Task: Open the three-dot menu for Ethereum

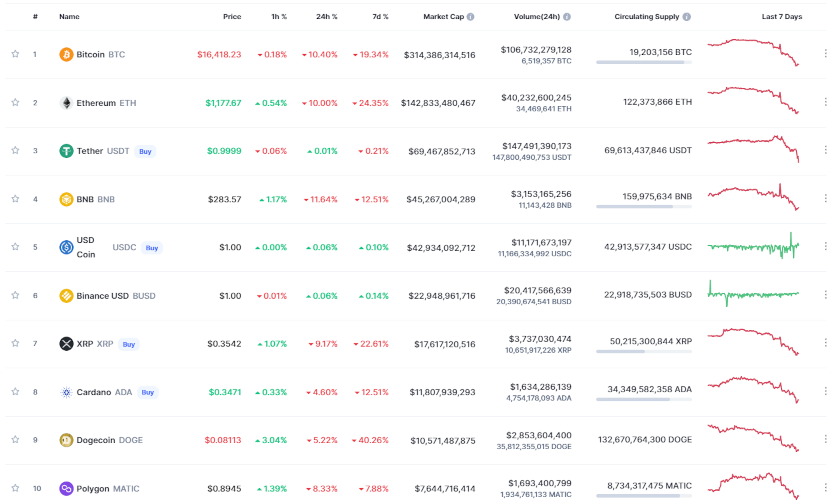Action: point(825,102)
